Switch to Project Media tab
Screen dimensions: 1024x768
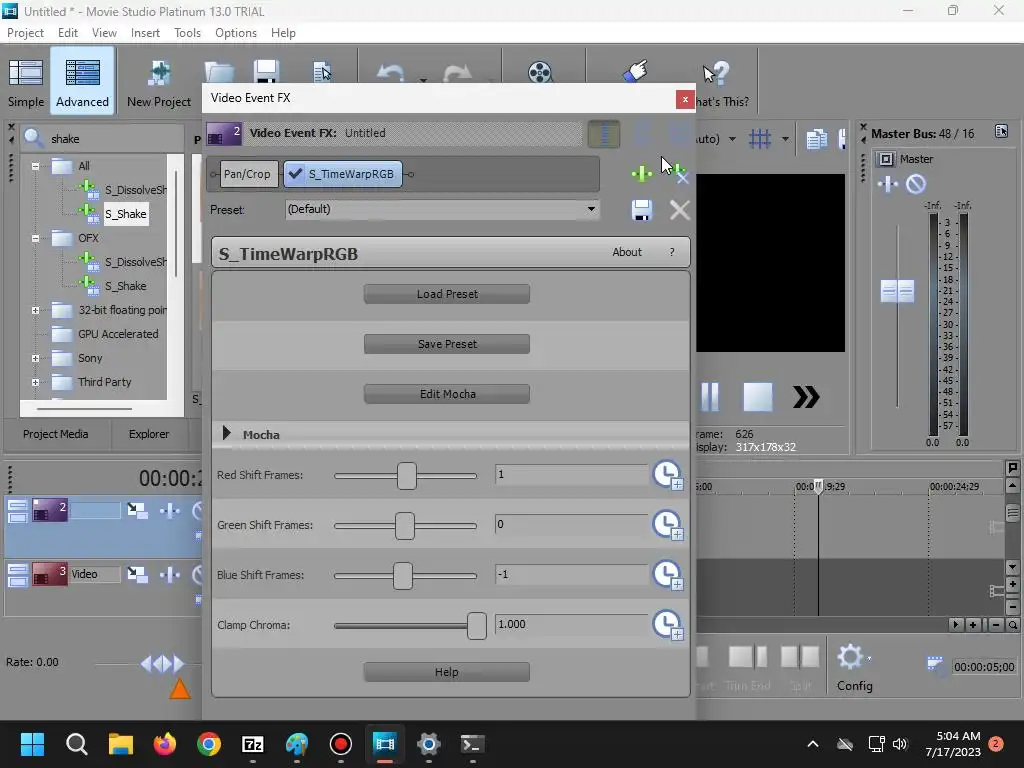point(56,434)
